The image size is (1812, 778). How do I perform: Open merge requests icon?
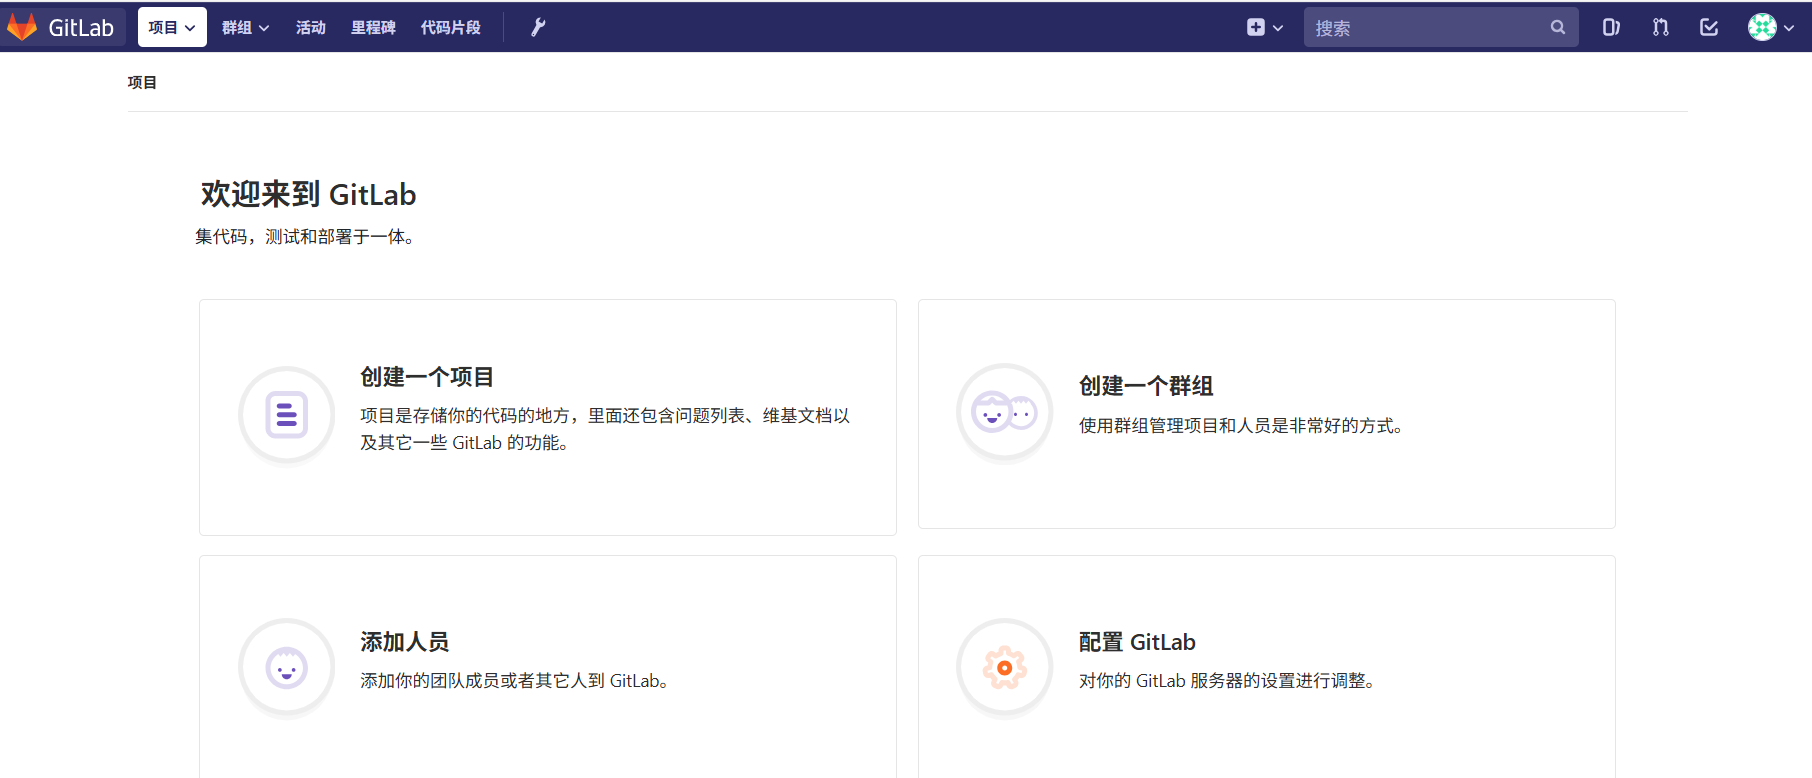[1660, 27]
